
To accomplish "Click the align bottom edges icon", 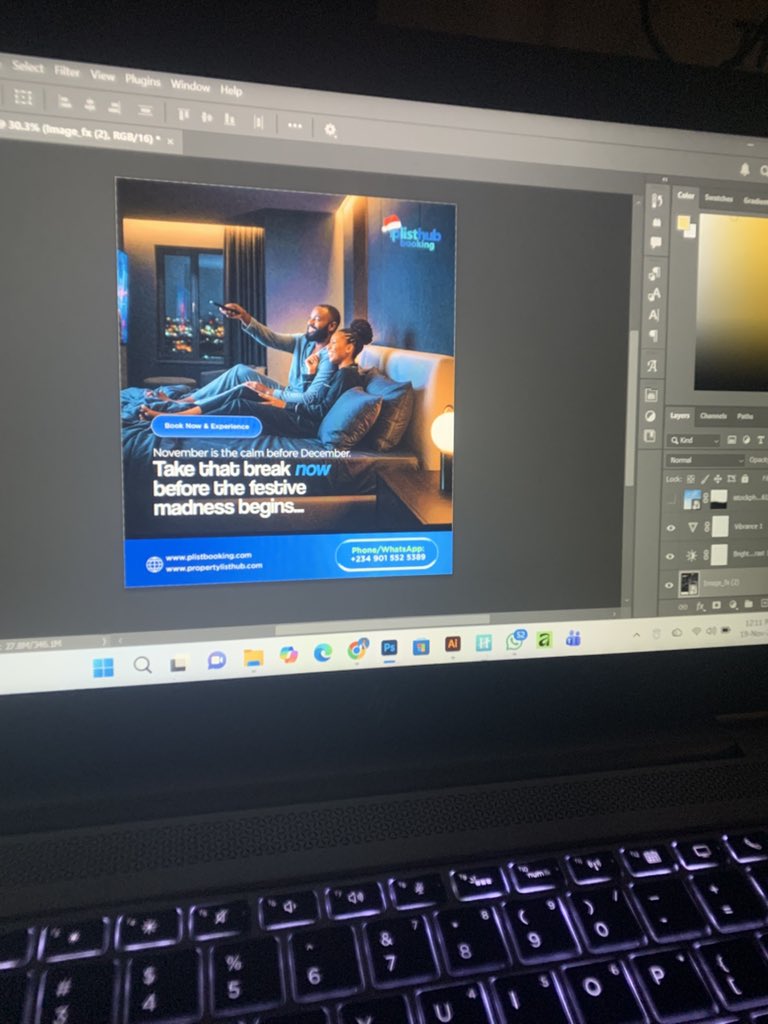I will pos(229,119).
